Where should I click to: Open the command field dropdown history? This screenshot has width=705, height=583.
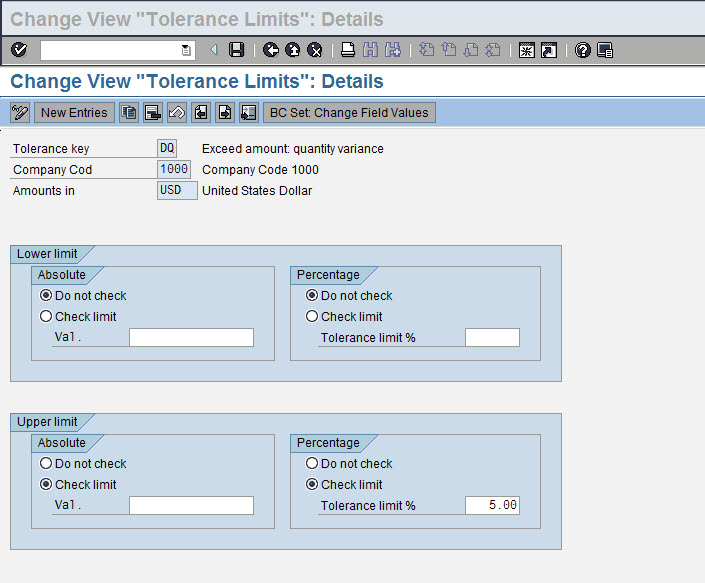pos(186,50)
